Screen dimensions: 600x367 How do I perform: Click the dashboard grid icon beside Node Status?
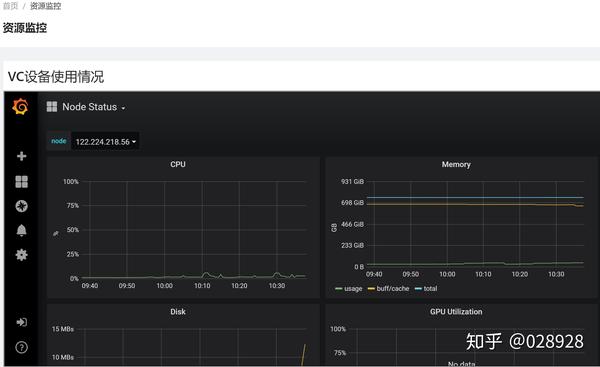tap(52, 107)
